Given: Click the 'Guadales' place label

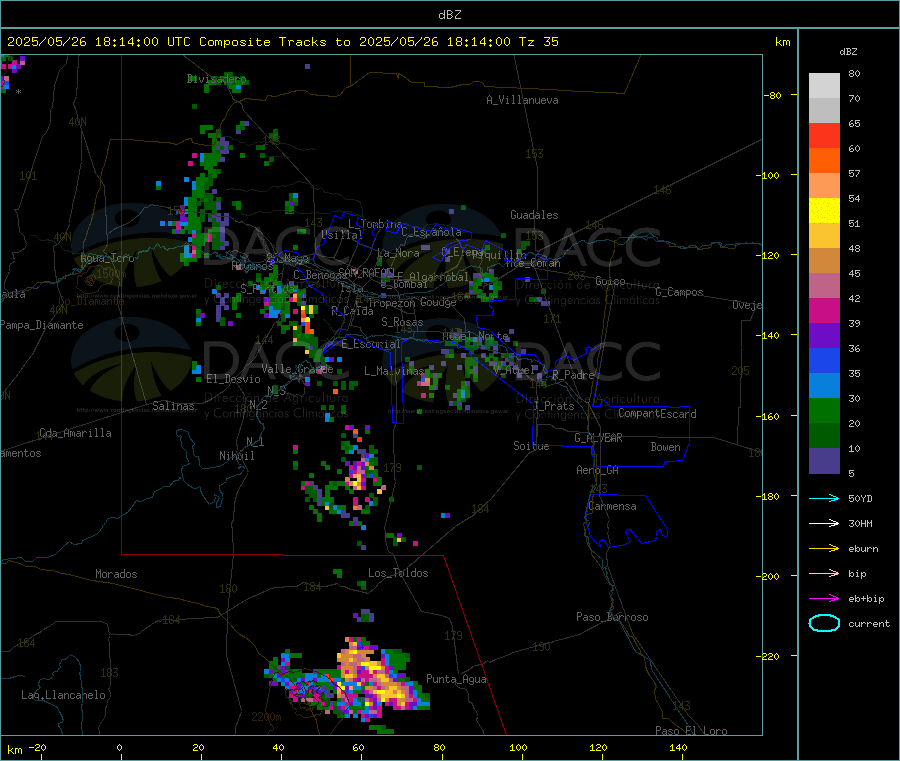Looking at the screenshot, I should pos(534,215).
